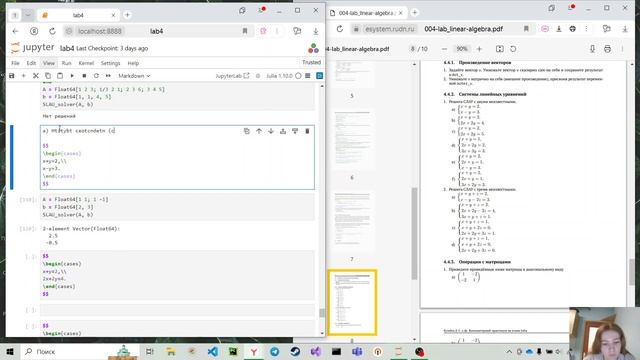This screenshot has width=640, height=360.
Task: Restart the kernel with circular arrow icon
Action: pos(96,76)
